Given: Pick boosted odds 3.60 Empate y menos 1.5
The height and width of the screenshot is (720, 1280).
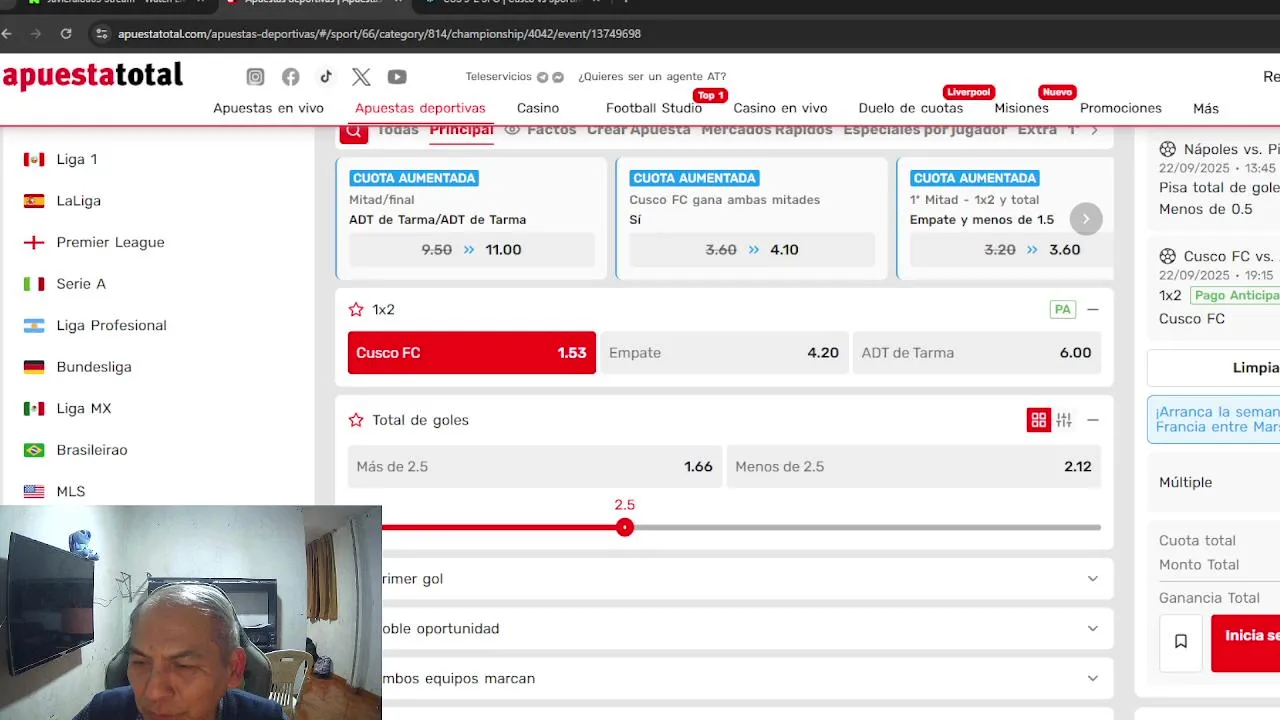Looking at the screenshot, I should [x=1010, y=250].
